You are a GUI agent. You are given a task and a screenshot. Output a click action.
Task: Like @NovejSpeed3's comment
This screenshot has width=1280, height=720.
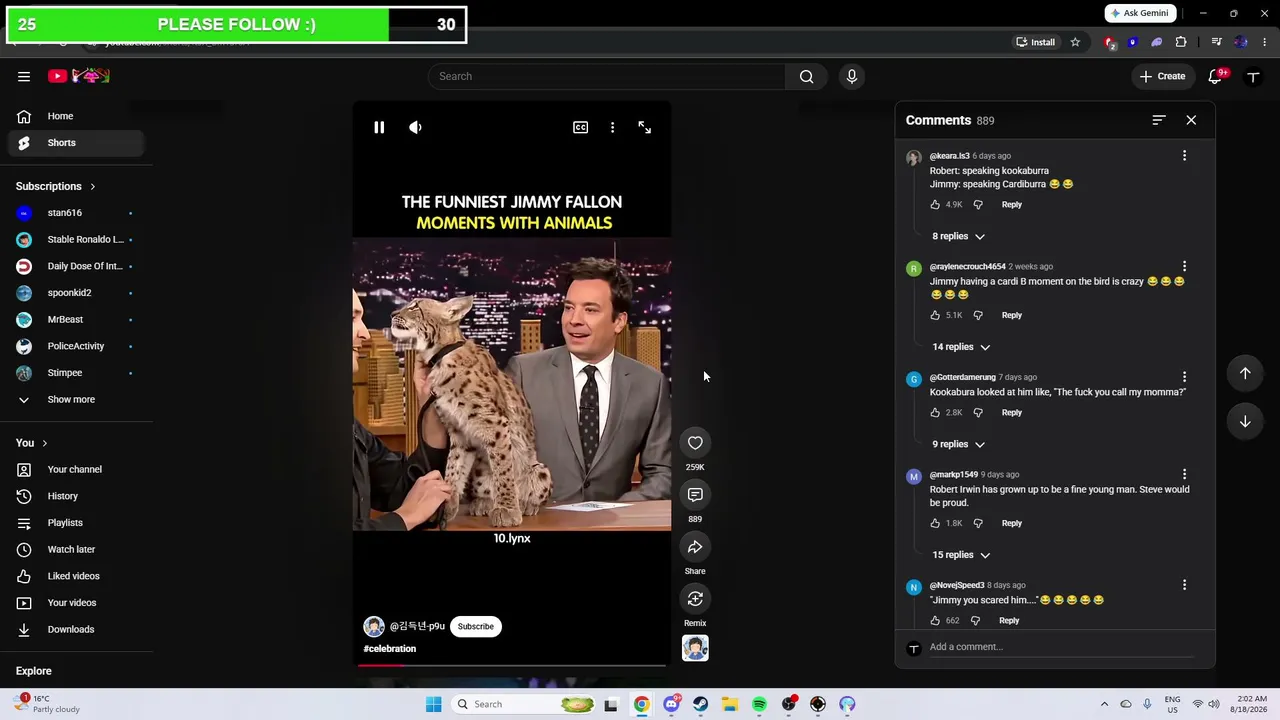(x=935, y=620)
